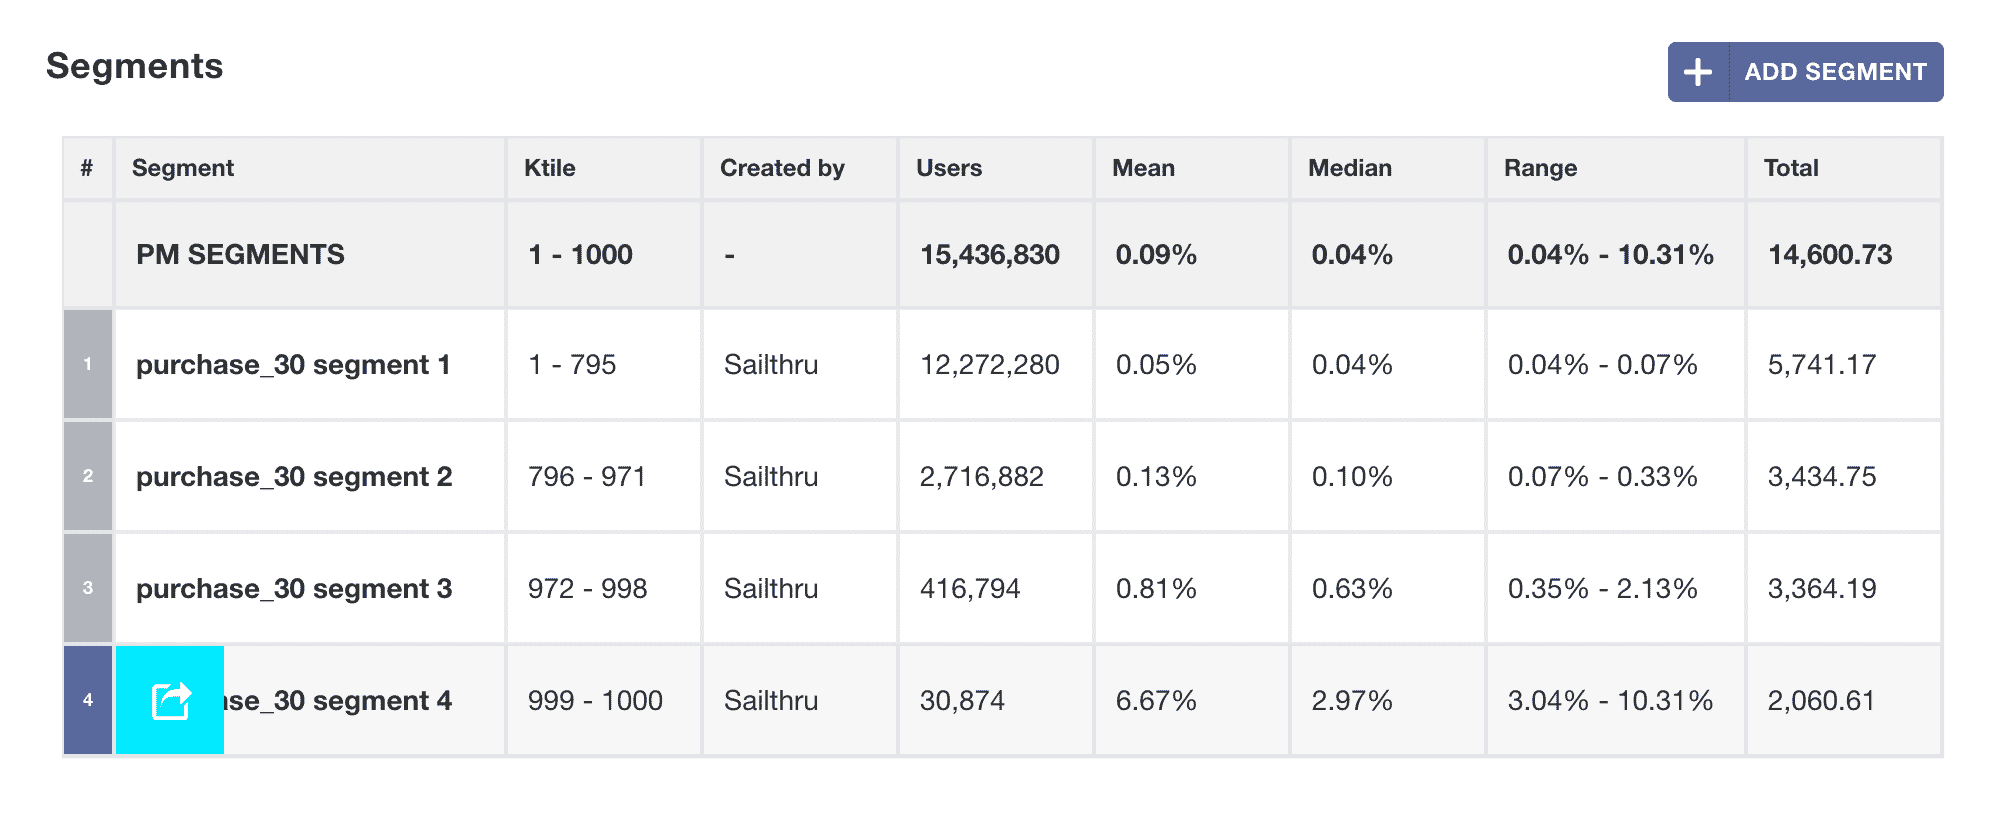Sort by the Range column header
The image size is (2000, 818).
tap(1540, 168)
